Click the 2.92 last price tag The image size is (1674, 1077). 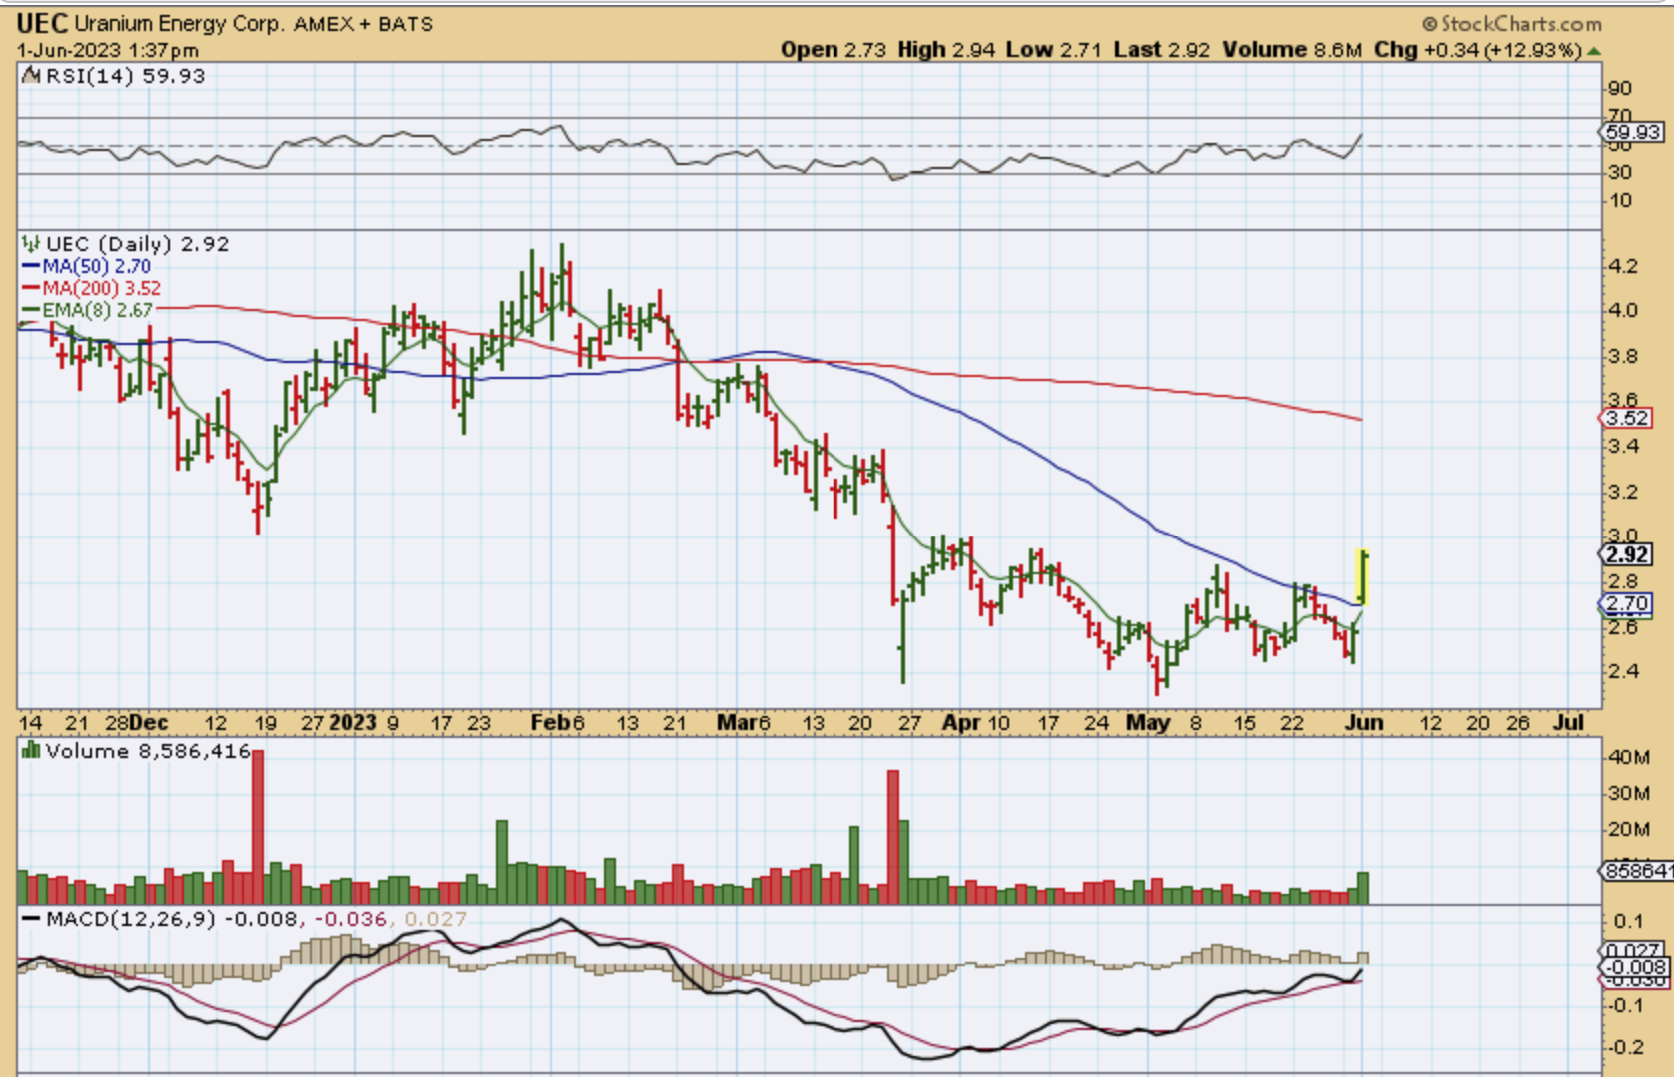(x=1627, y=554)
